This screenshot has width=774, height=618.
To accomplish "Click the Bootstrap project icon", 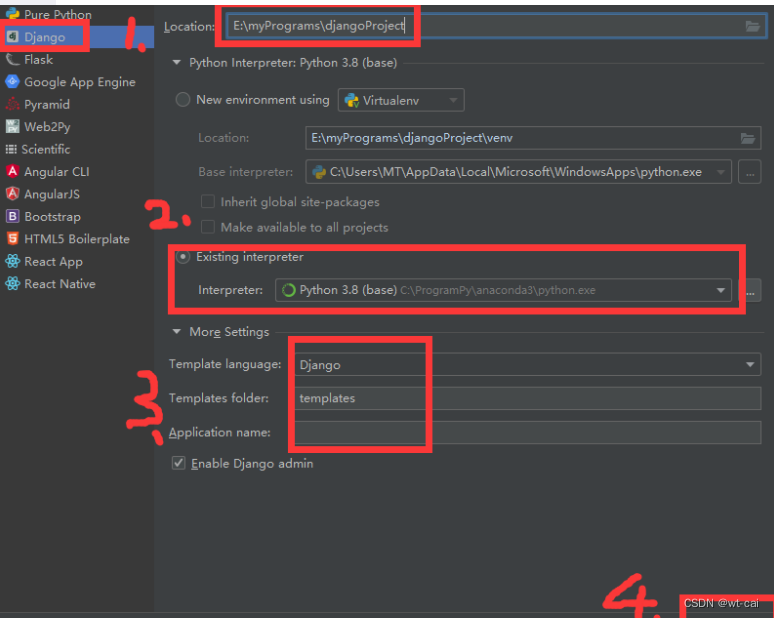I will point(12,216).
